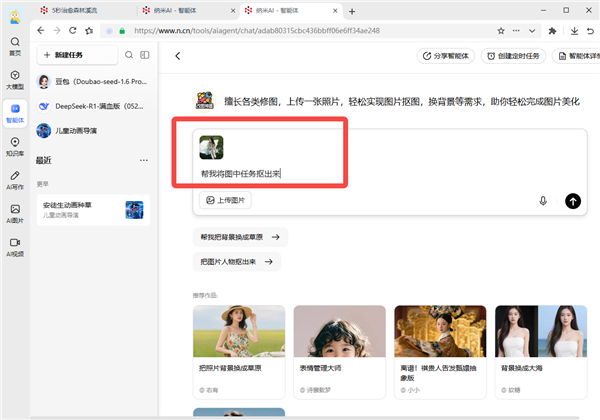Open the AI写作 sidebar tool
Screen dimensions: 600x420
(15, 180)
